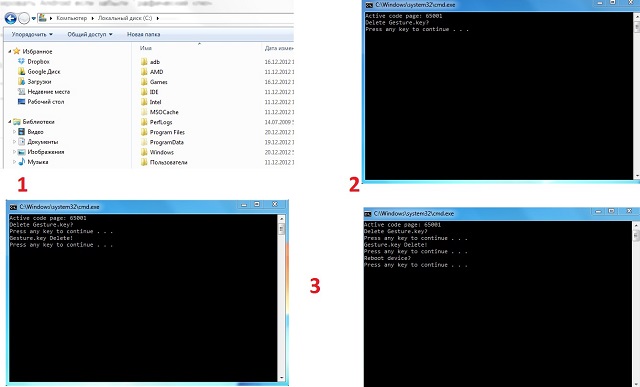
Task: Minimize the cmd window 3
Action: click(244, 205)
